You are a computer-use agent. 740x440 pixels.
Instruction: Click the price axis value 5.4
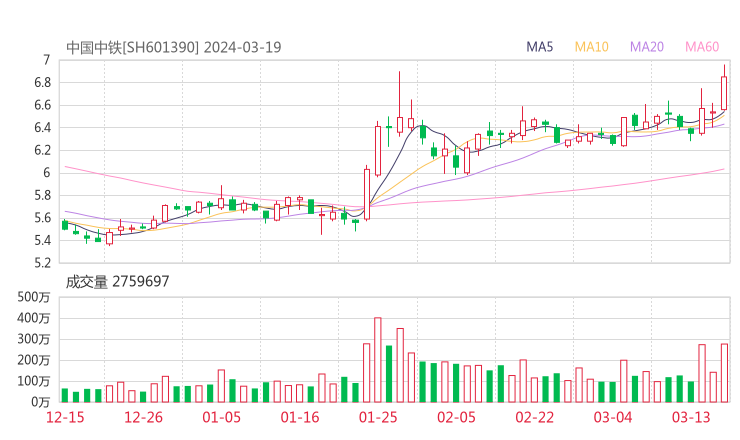pos(42,240)
